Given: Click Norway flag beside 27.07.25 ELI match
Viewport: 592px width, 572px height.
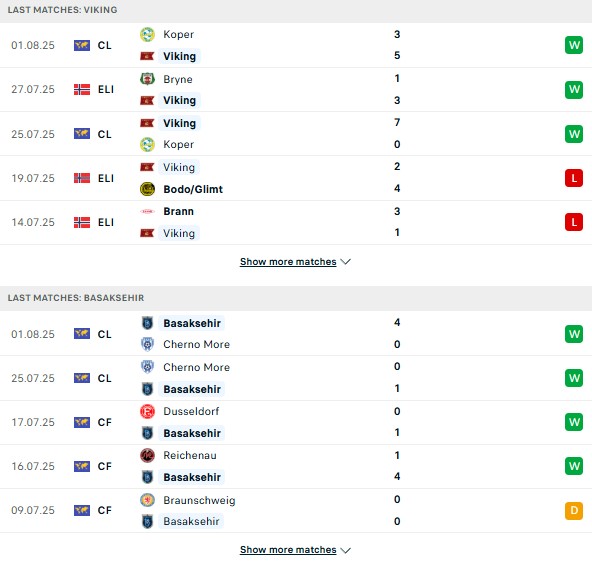Looking at the screenshot, I should [82, 89].
